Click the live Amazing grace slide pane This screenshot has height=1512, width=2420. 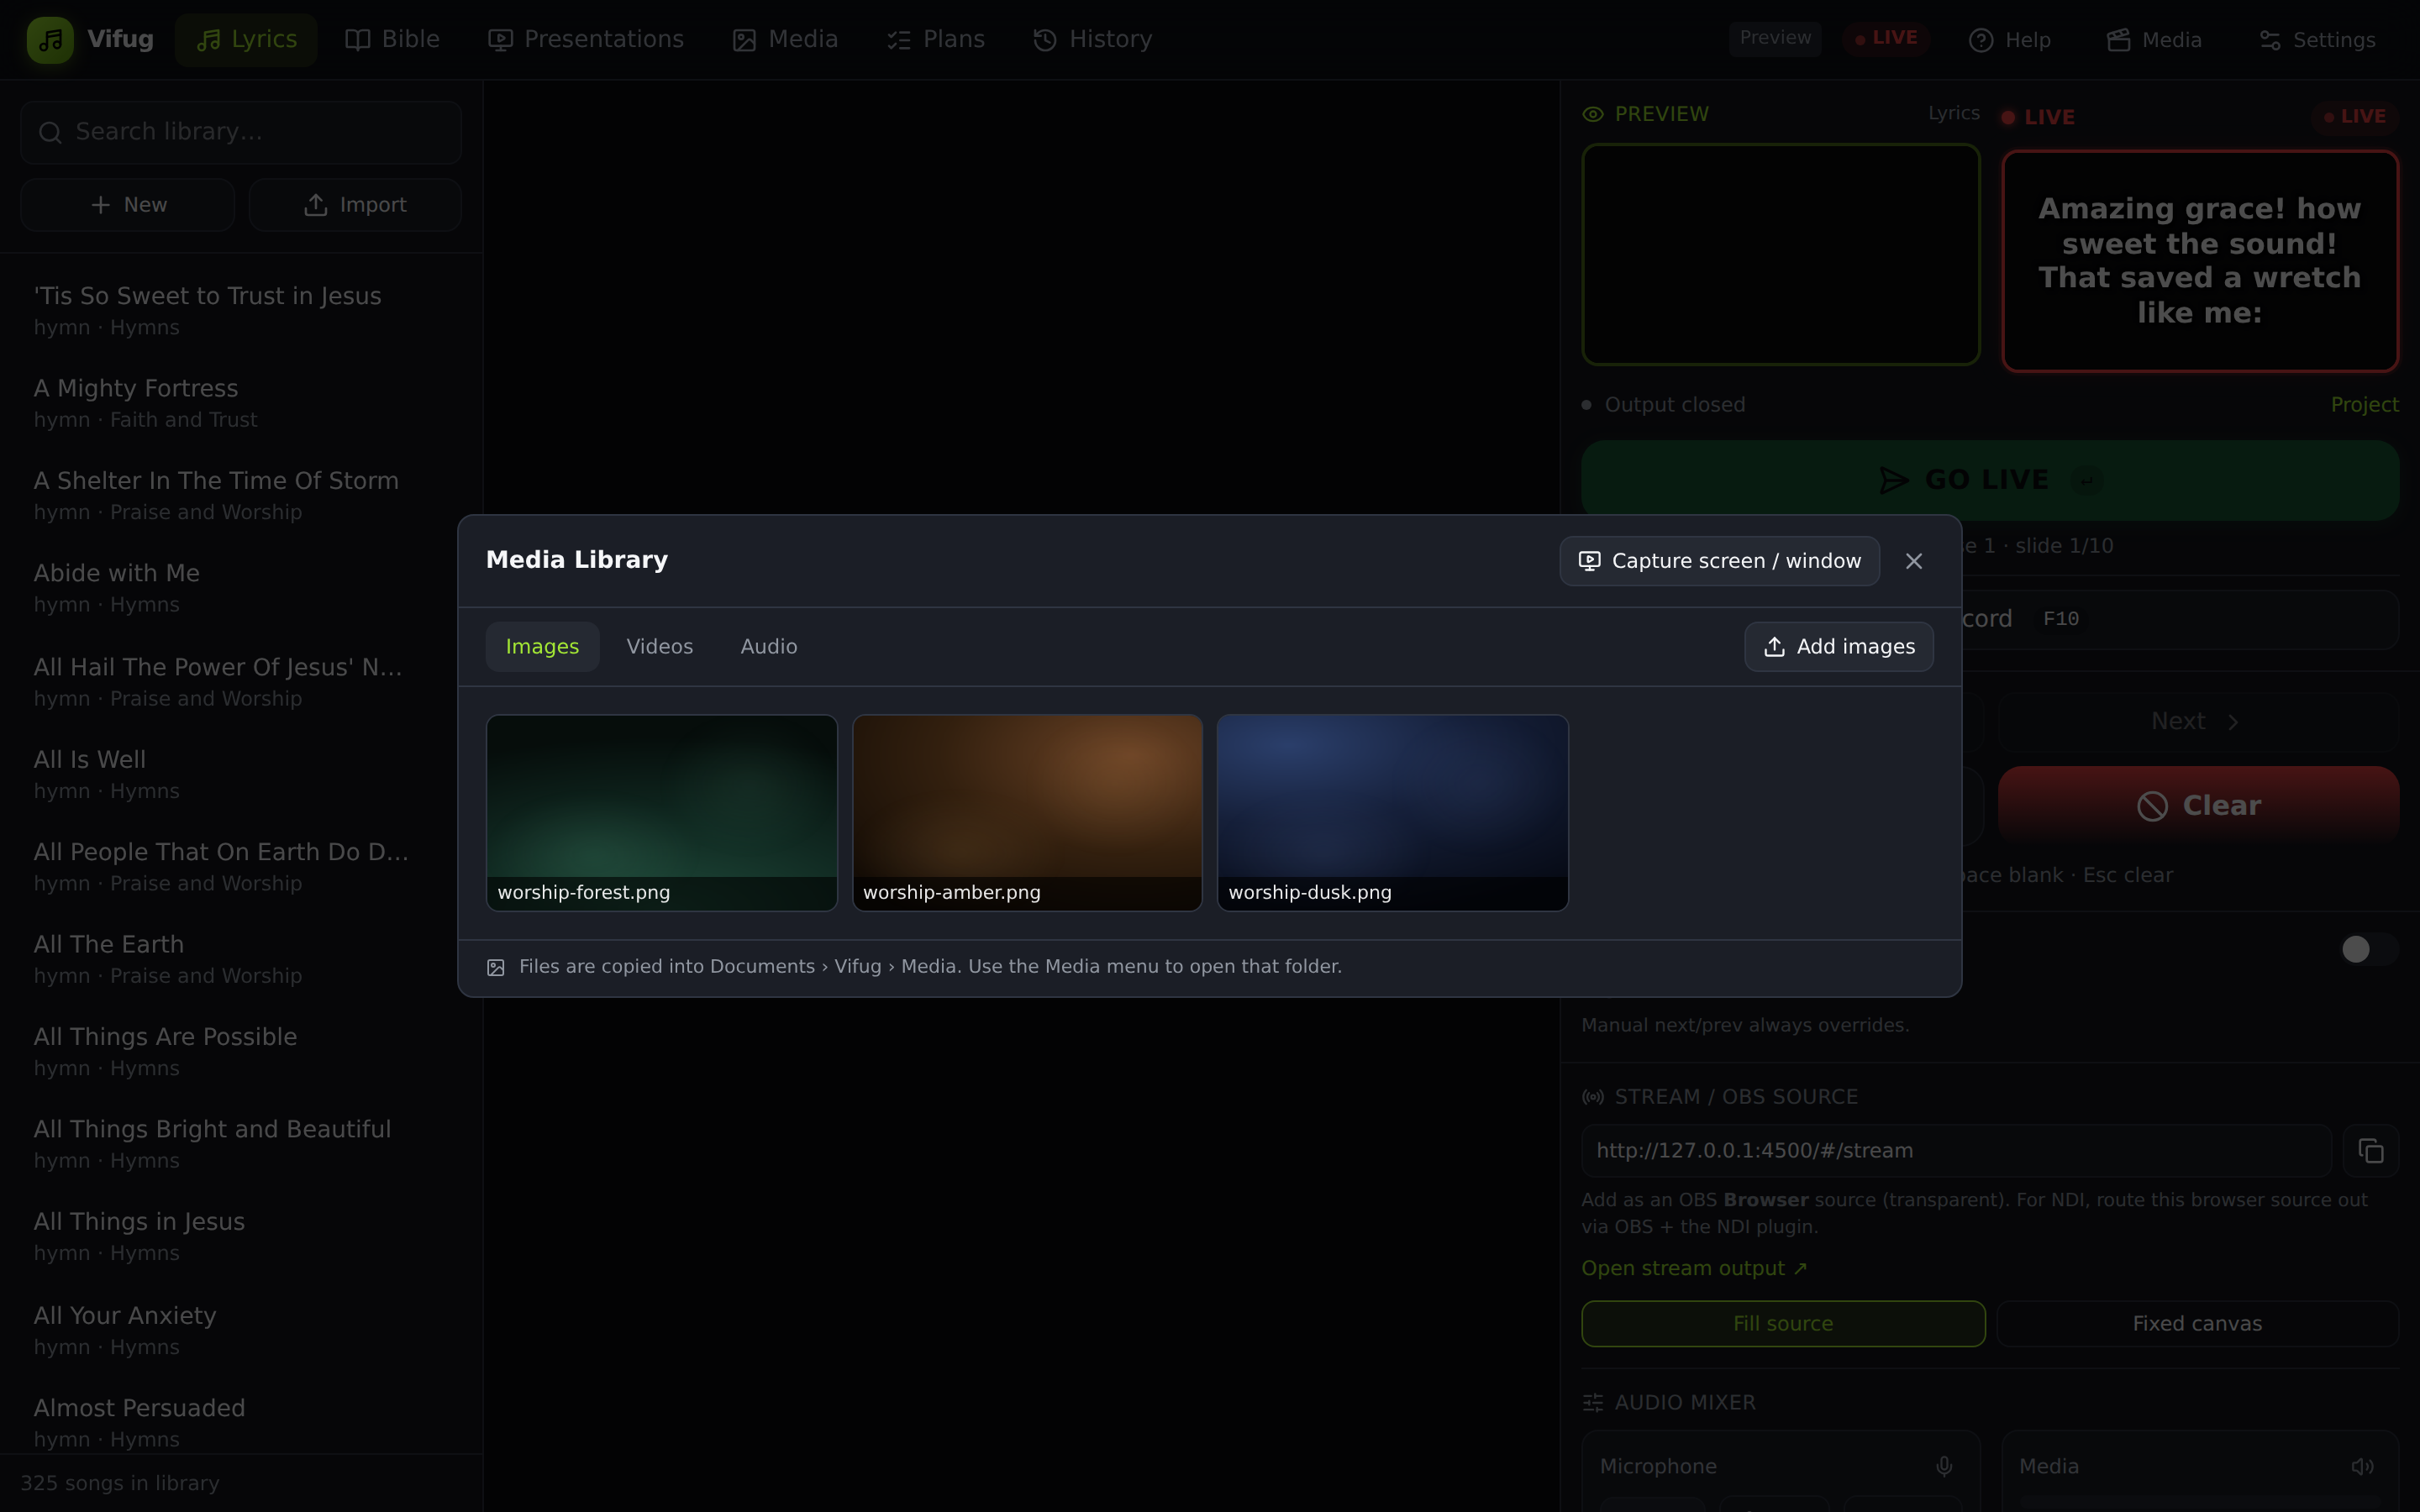pos(2200,261)
